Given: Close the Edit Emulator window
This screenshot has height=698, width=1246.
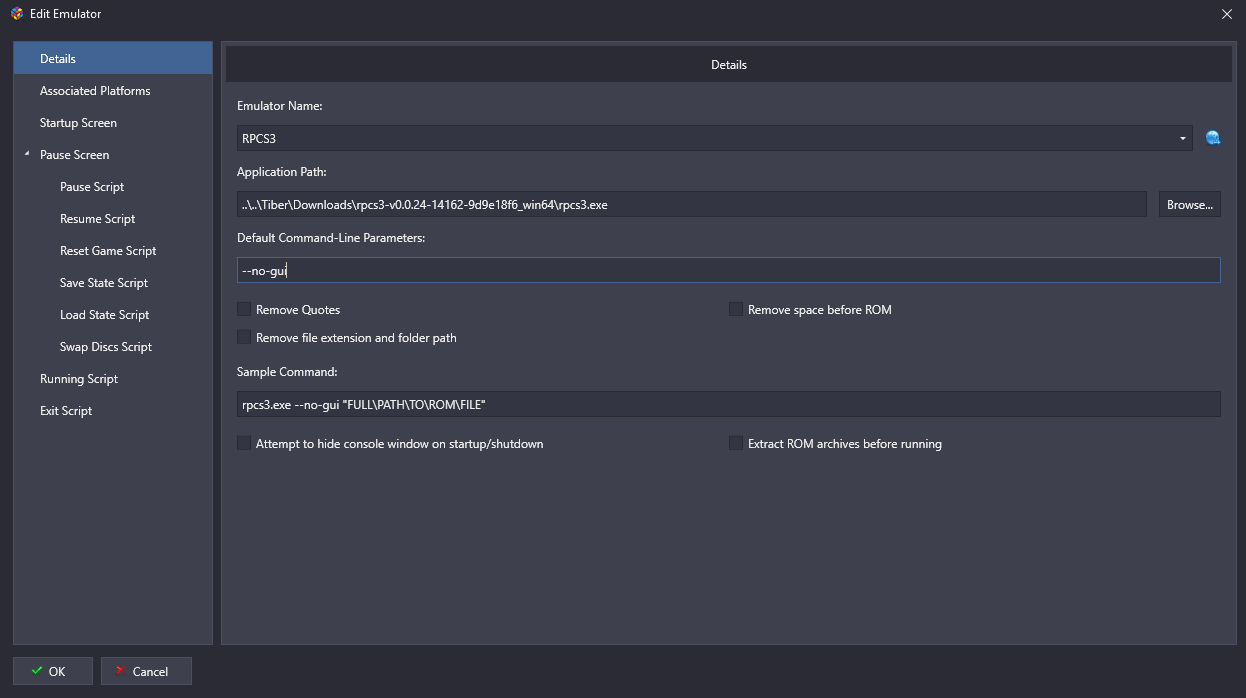Looking at the screenshot, I should [x=1227, y=14].
